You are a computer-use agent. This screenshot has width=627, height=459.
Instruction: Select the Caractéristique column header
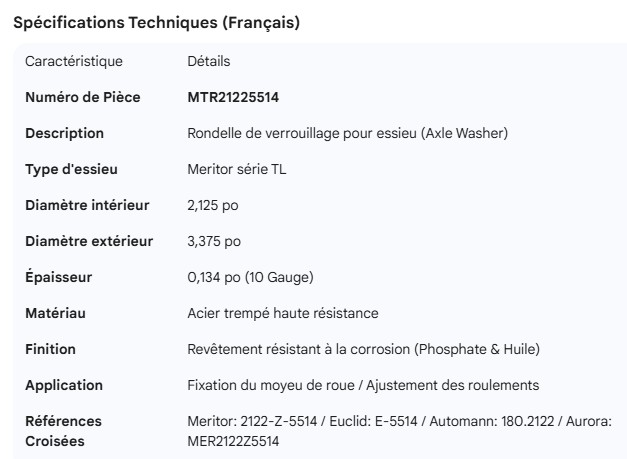point(74,61)
